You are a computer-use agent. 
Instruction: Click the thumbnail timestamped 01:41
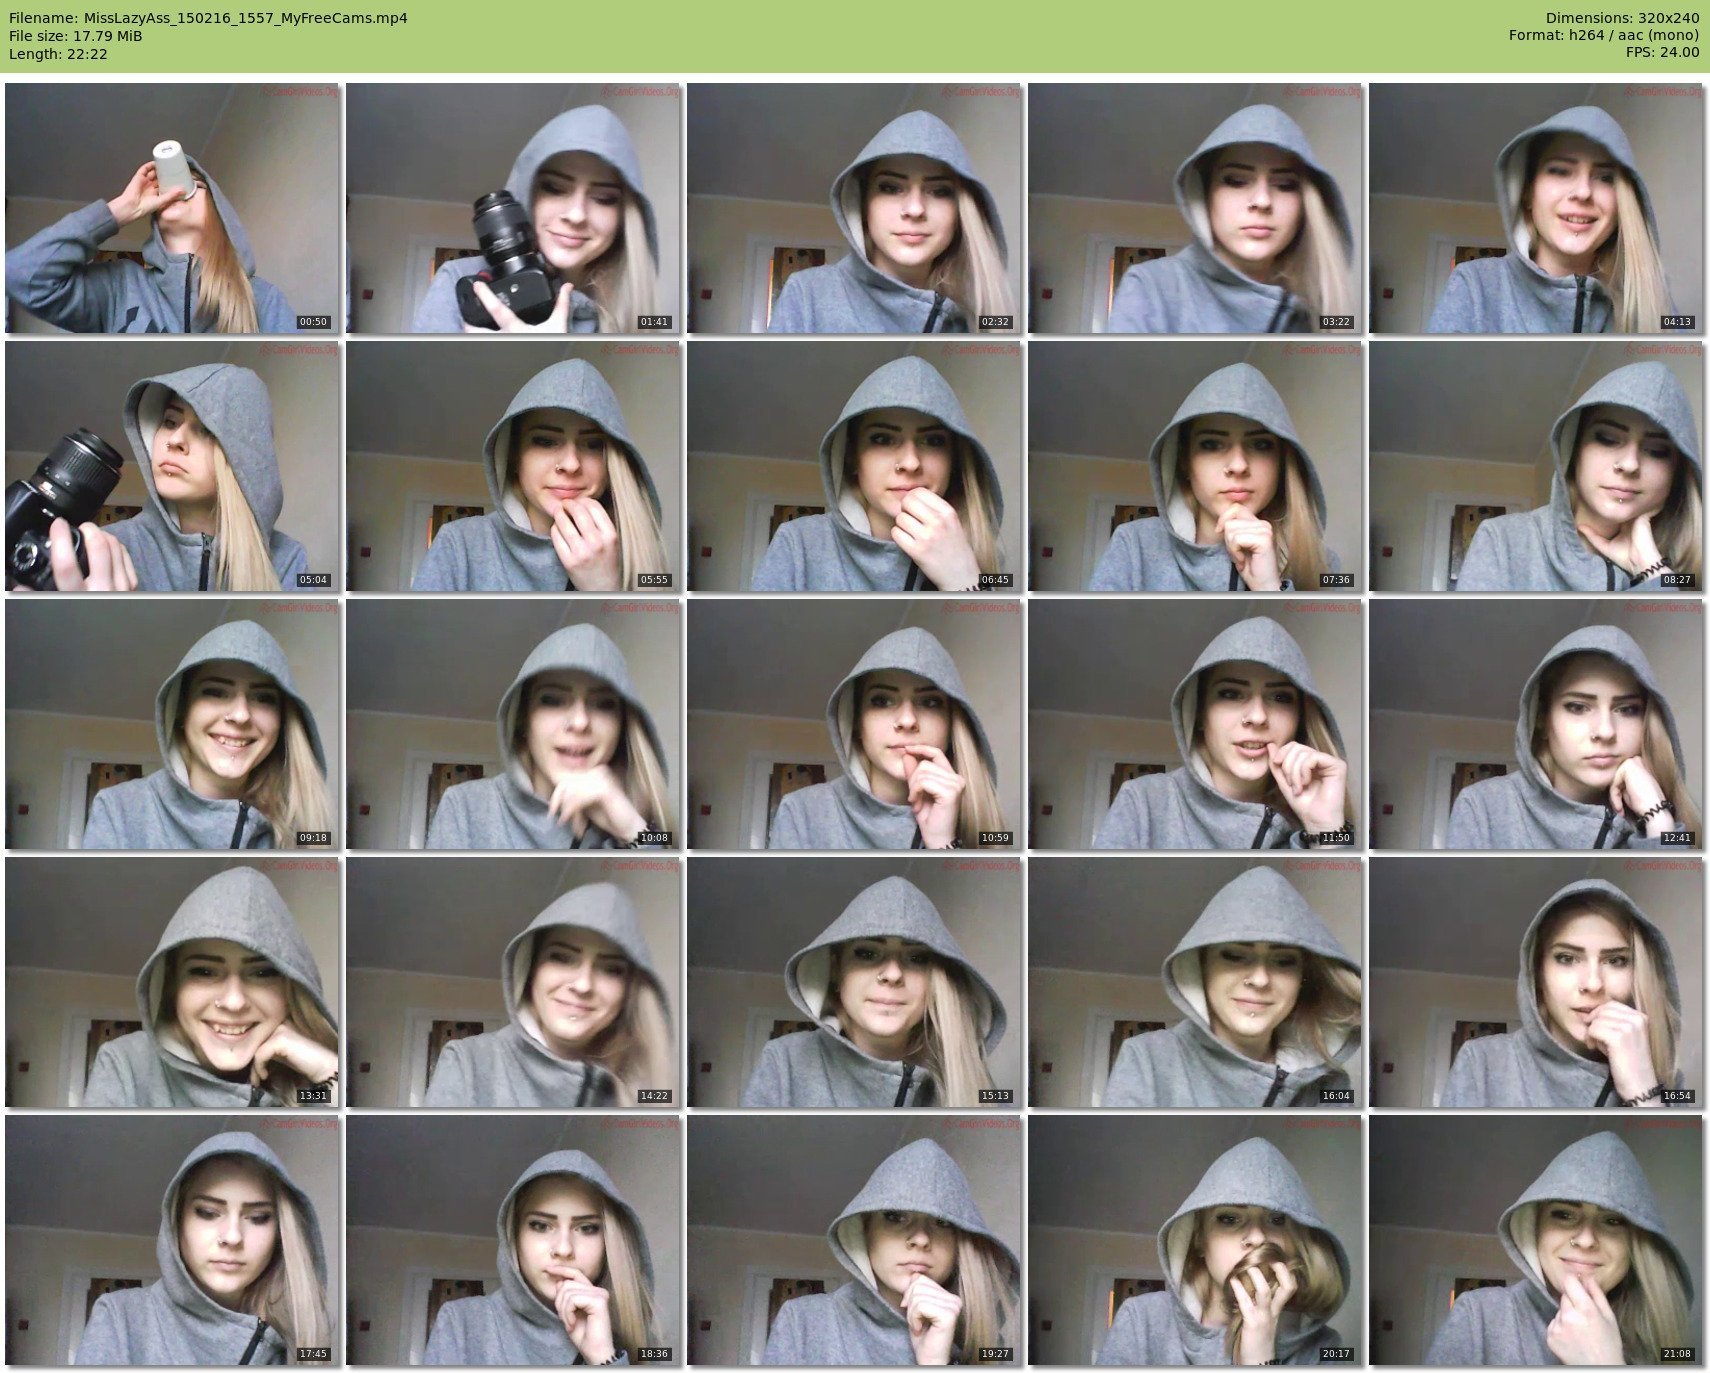(513, 208)
